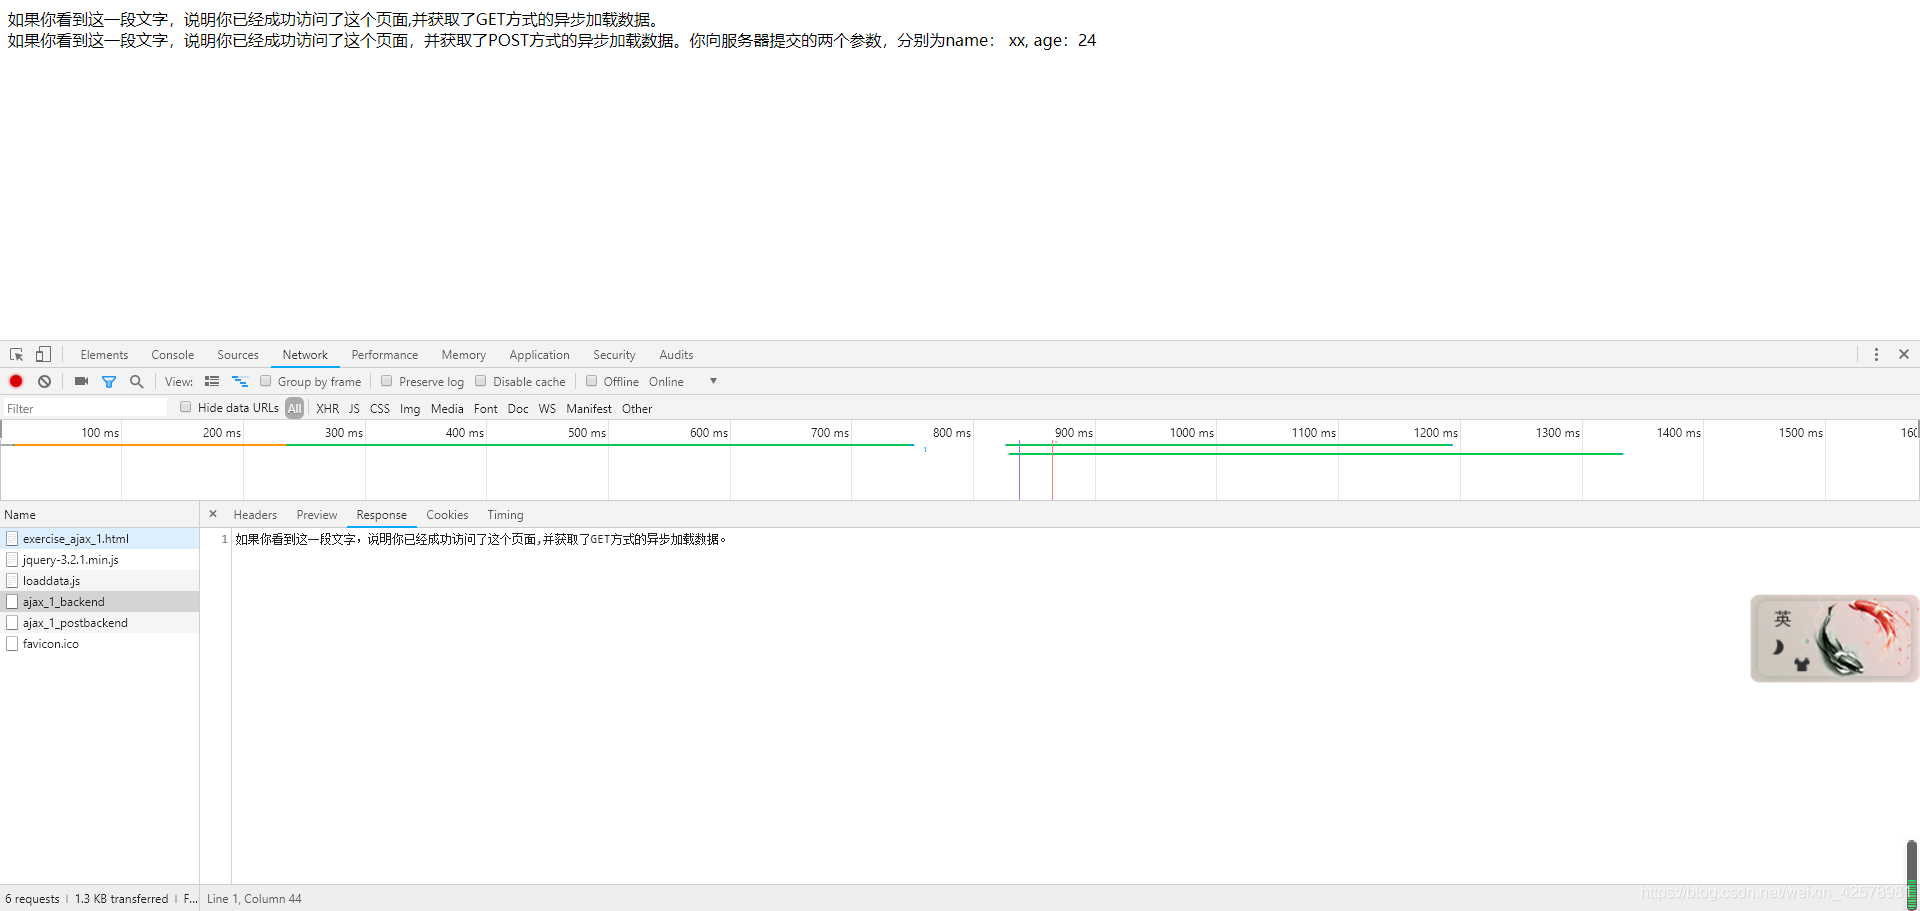Select the favicon.ico request
The width and height of the screenshot is (1920, 911).
(x=99, y=643)
